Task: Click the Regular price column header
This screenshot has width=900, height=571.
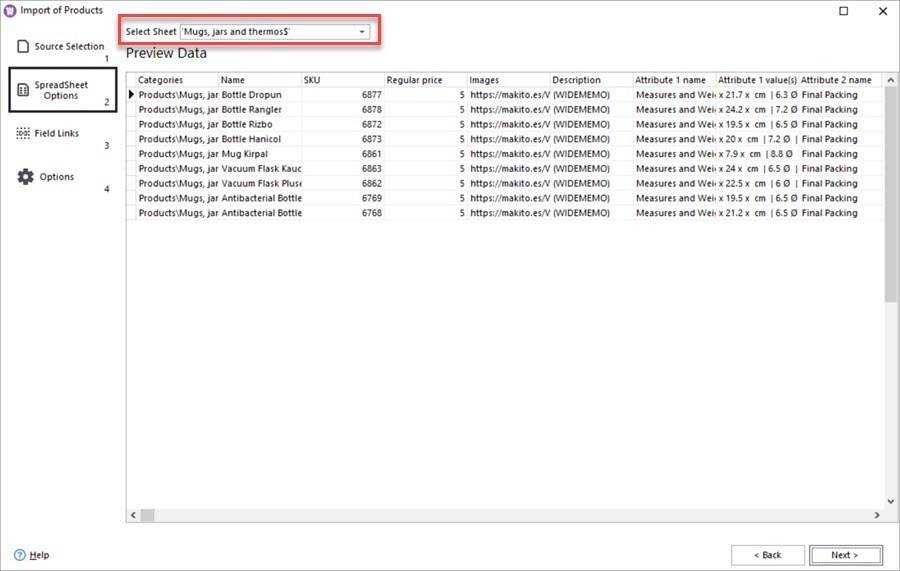Action: (424, 80)
